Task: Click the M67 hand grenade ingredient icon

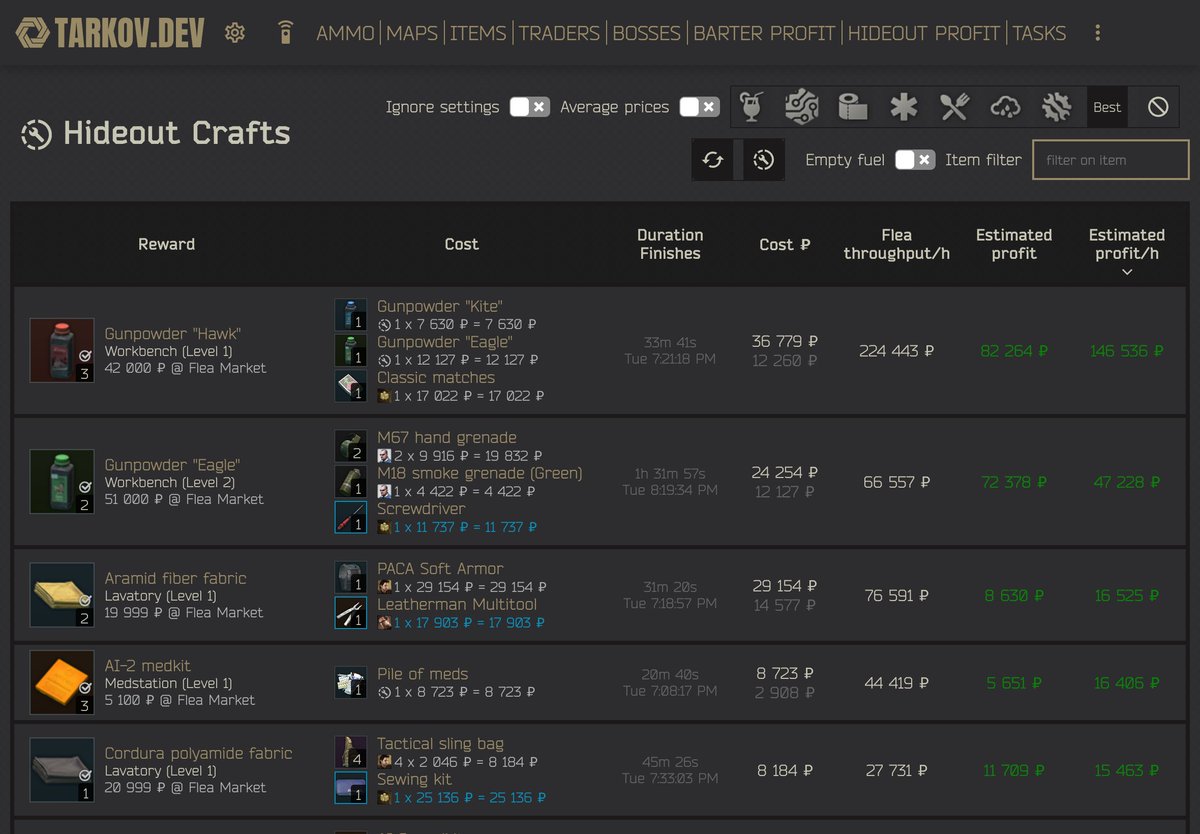Action: [350, 446]
